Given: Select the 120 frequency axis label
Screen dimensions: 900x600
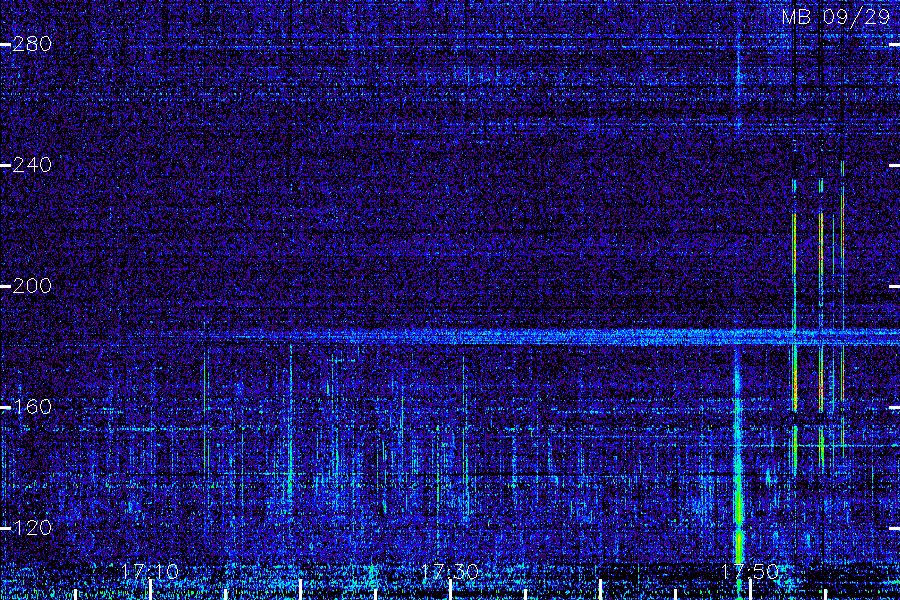Looking at the screenshot, I should [x=32, y=528].
